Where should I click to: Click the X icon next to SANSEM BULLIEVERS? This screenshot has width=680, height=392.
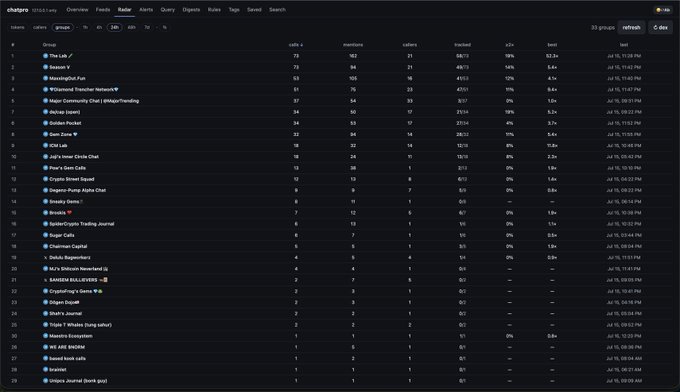pyautogui.click(x=45, y=280)
